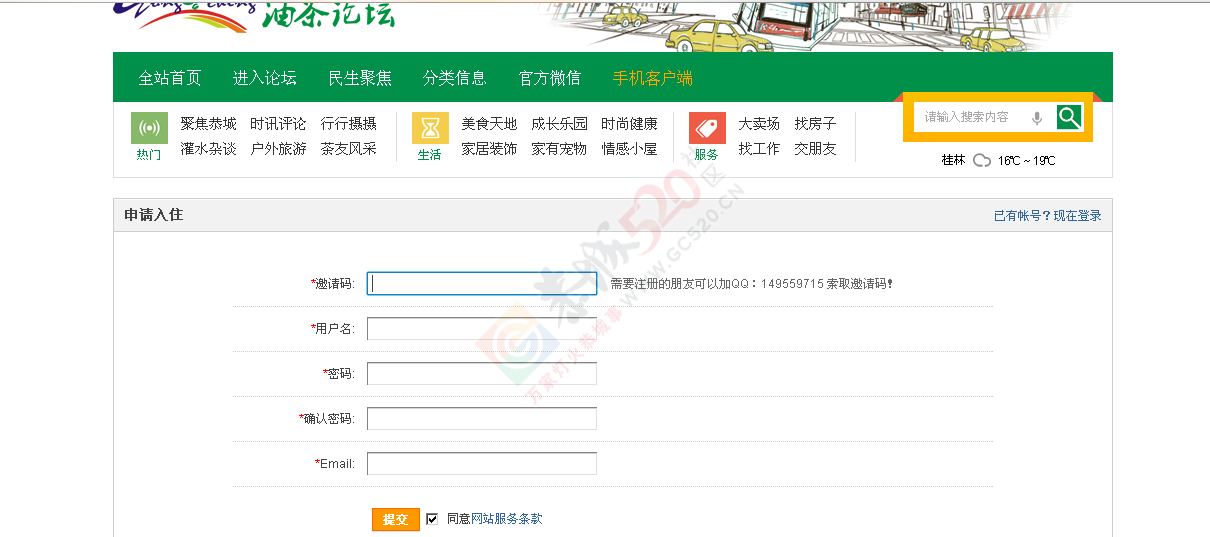Click the 服务 red tag icon
Screen dimensions: 1210x537
(x=707, y=128)
